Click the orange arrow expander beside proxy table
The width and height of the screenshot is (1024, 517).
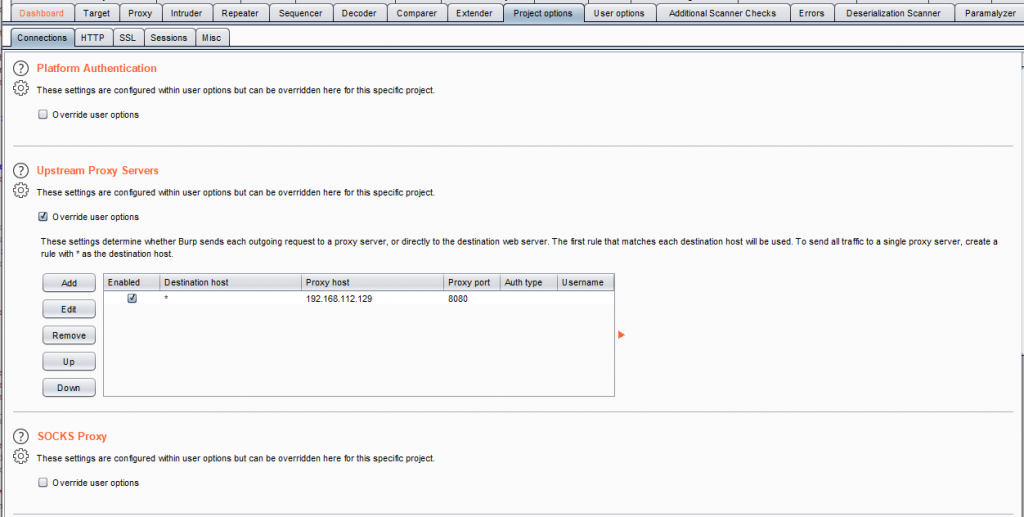621,335
